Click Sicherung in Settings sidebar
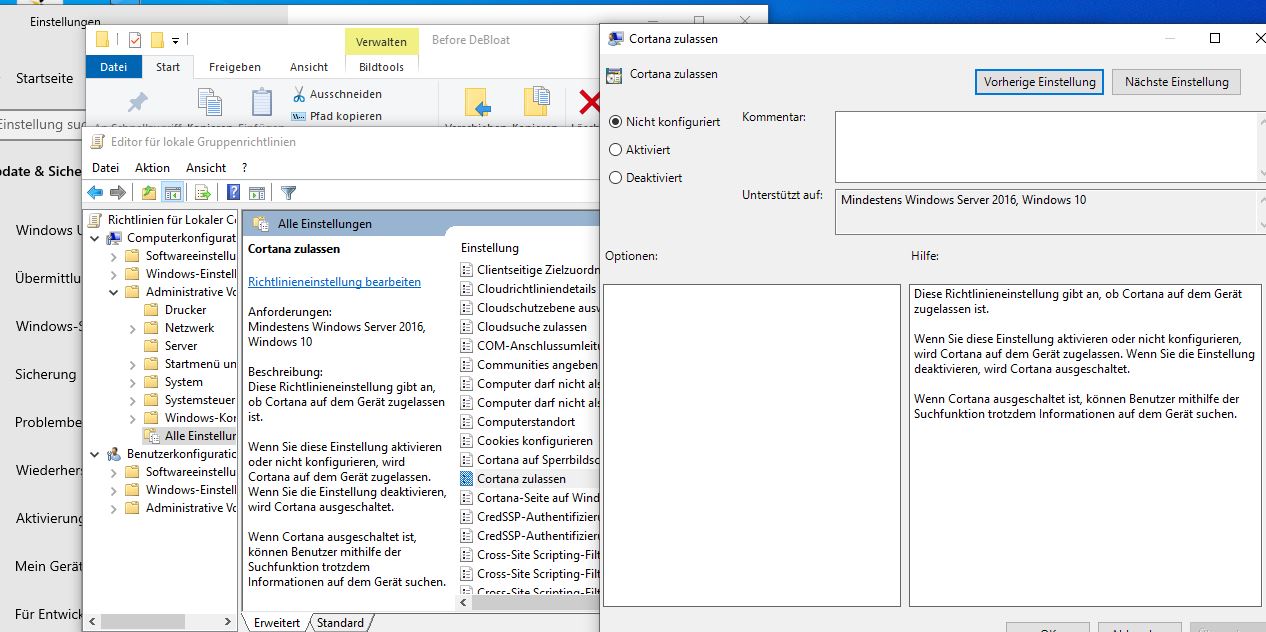The height and width of the screenshot is (632, 1266). 45,374
